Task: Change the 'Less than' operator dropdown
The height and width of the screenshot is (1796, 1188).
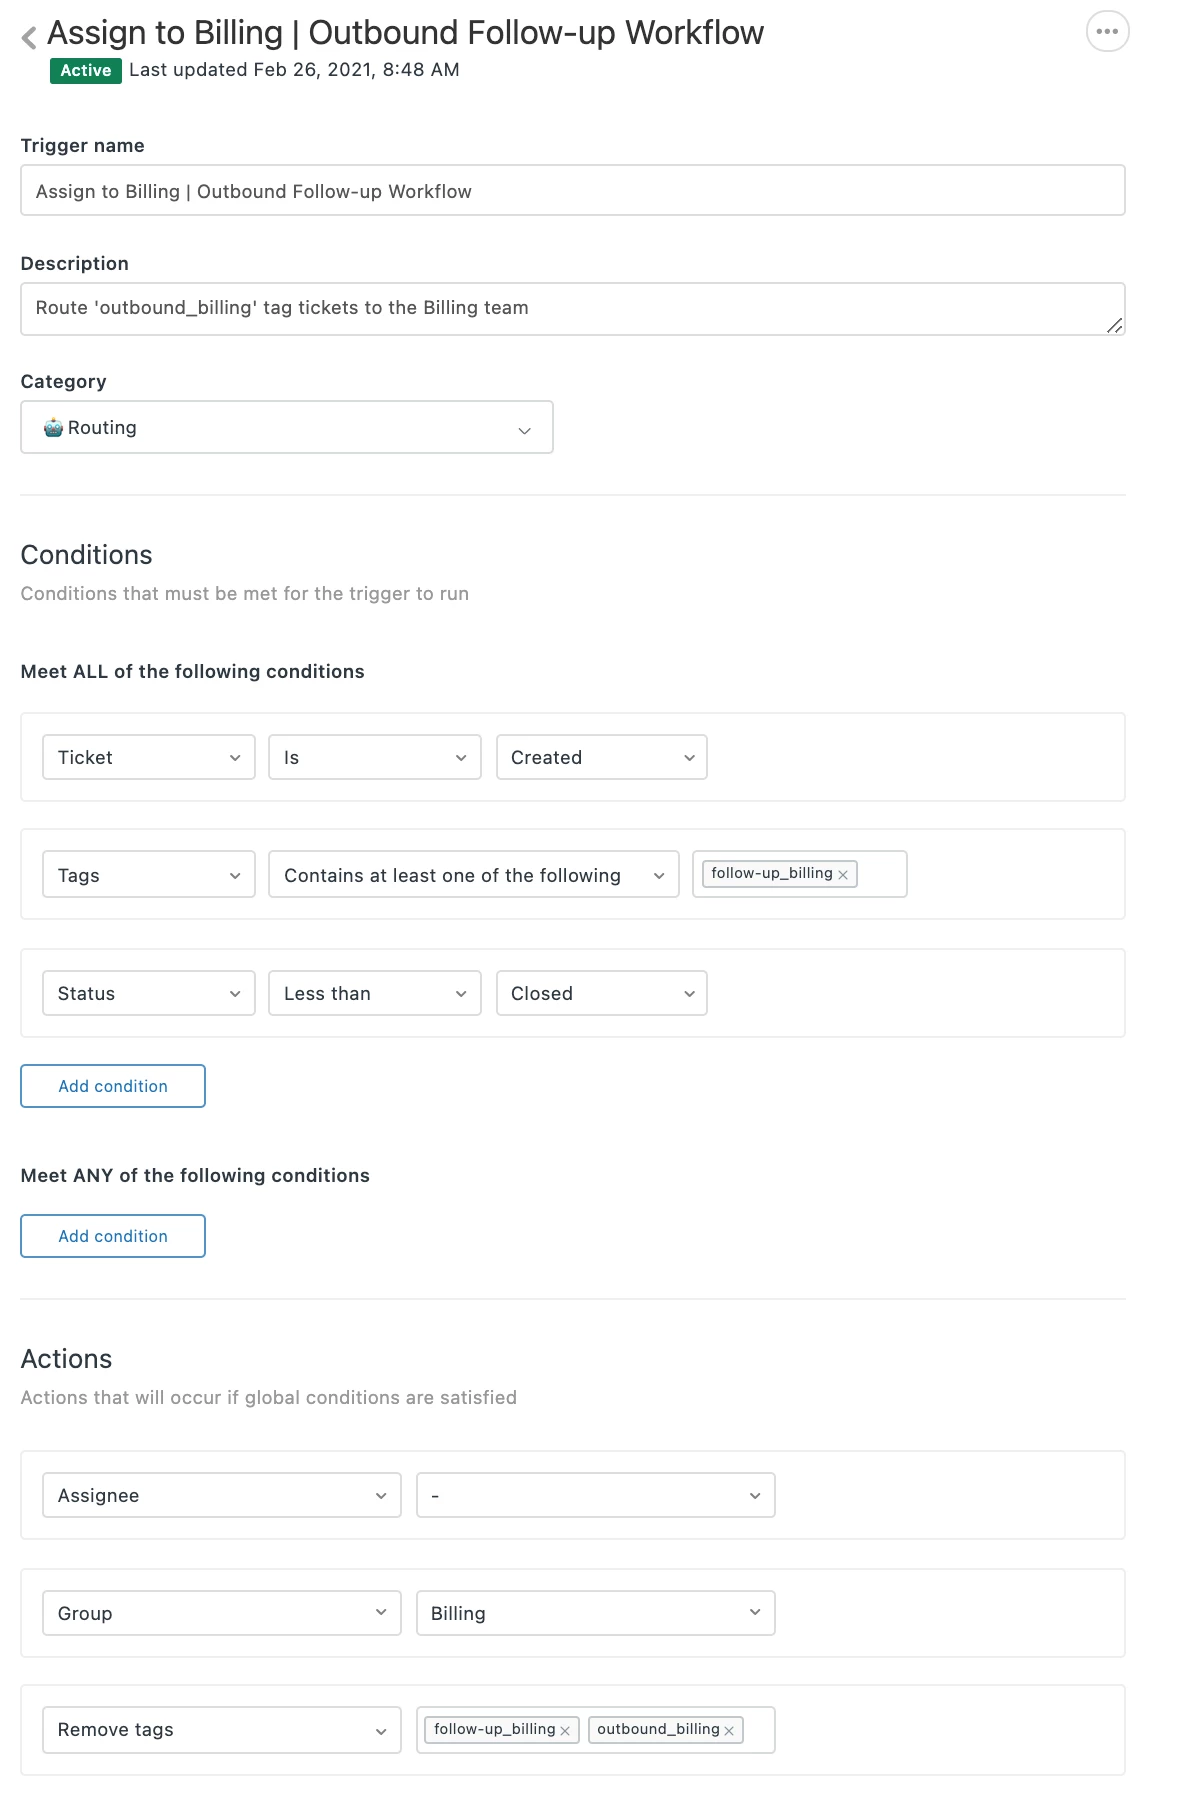Action: click(374, 994)
